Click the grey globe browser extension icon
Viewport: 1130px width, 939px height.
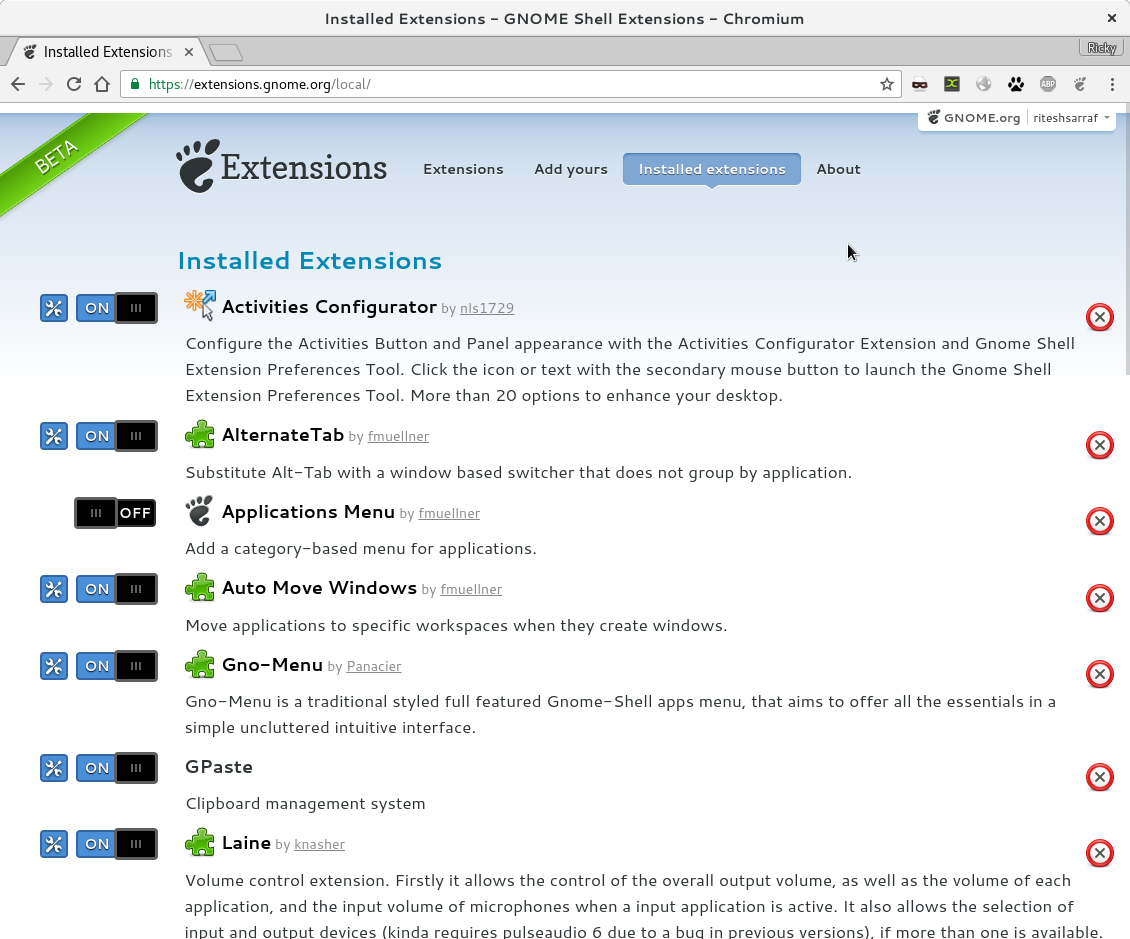[x=984, y=84]
